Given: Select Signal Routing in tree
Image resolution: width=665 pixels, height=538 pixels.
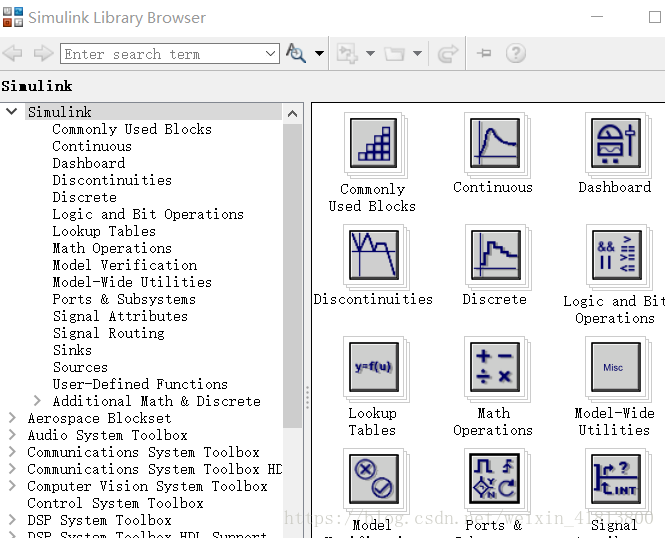Looking at the screenshot, I should [109, 333].
